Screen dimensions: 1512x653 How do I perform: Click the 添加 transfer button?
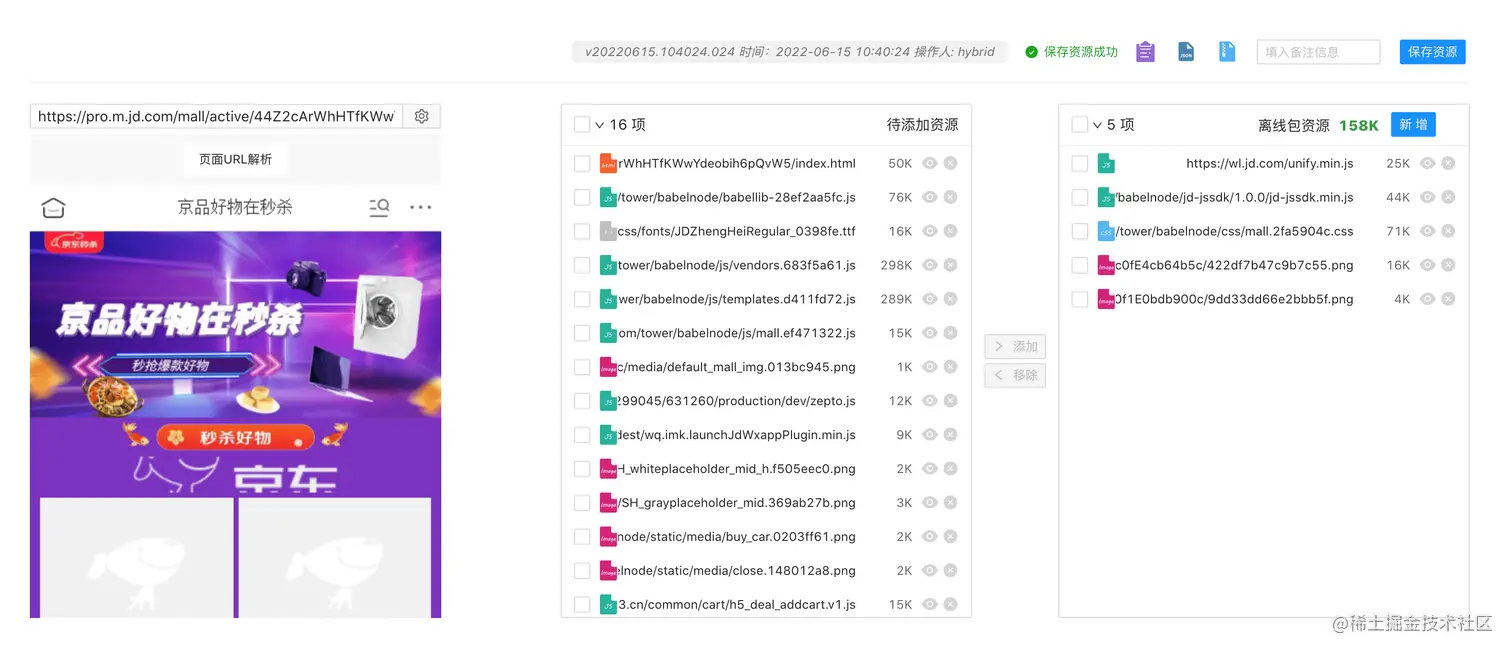tap(1015, 346)
